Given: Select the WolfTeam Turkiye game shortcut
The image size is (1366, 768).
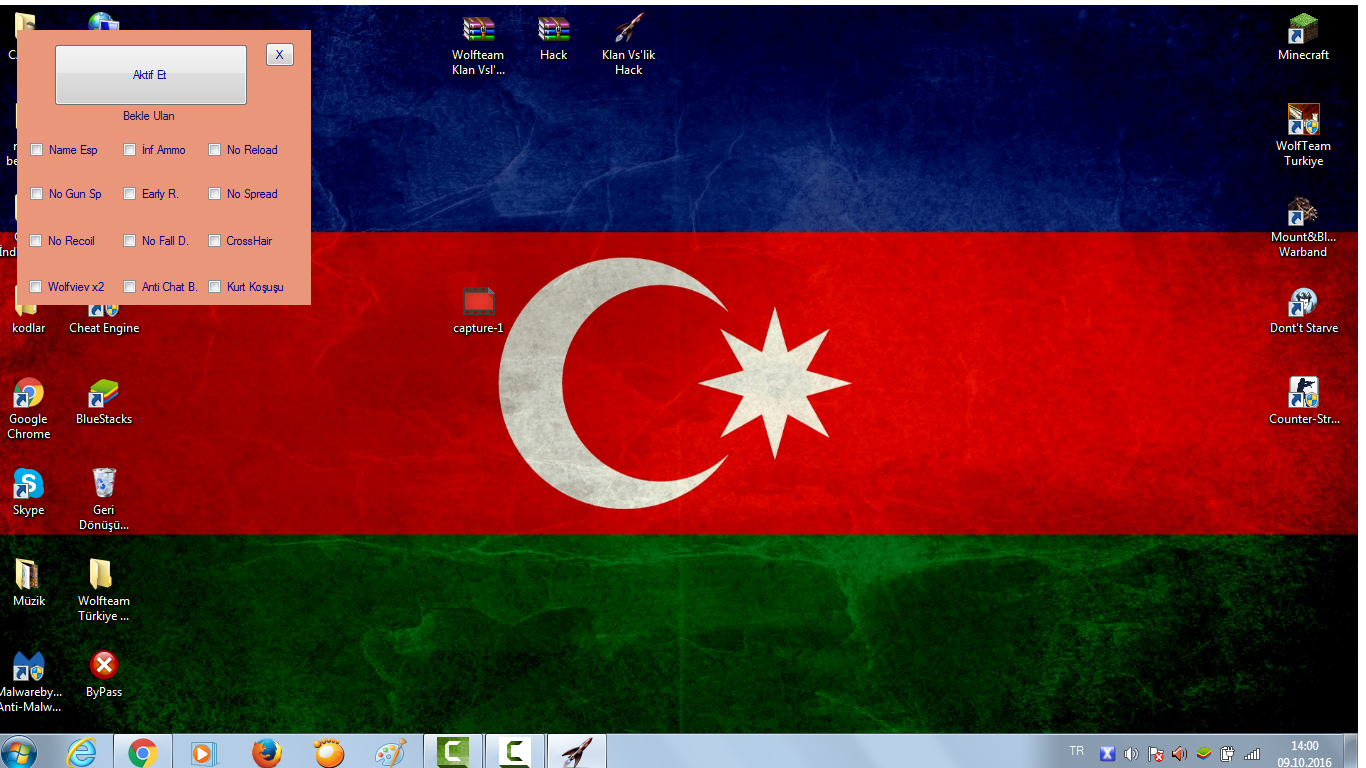Looking at the screenshot, I should [x=1303, y=136].
